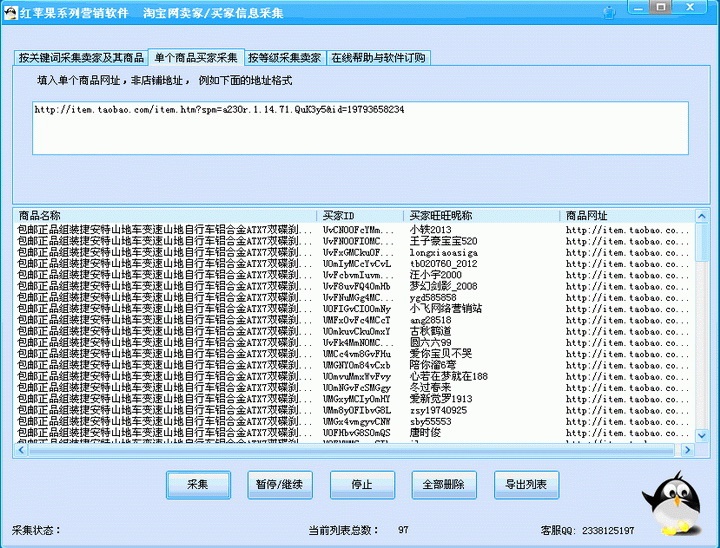
Task: Select the row for buyer 小飞网络营销站
Action: pos(355,309)
